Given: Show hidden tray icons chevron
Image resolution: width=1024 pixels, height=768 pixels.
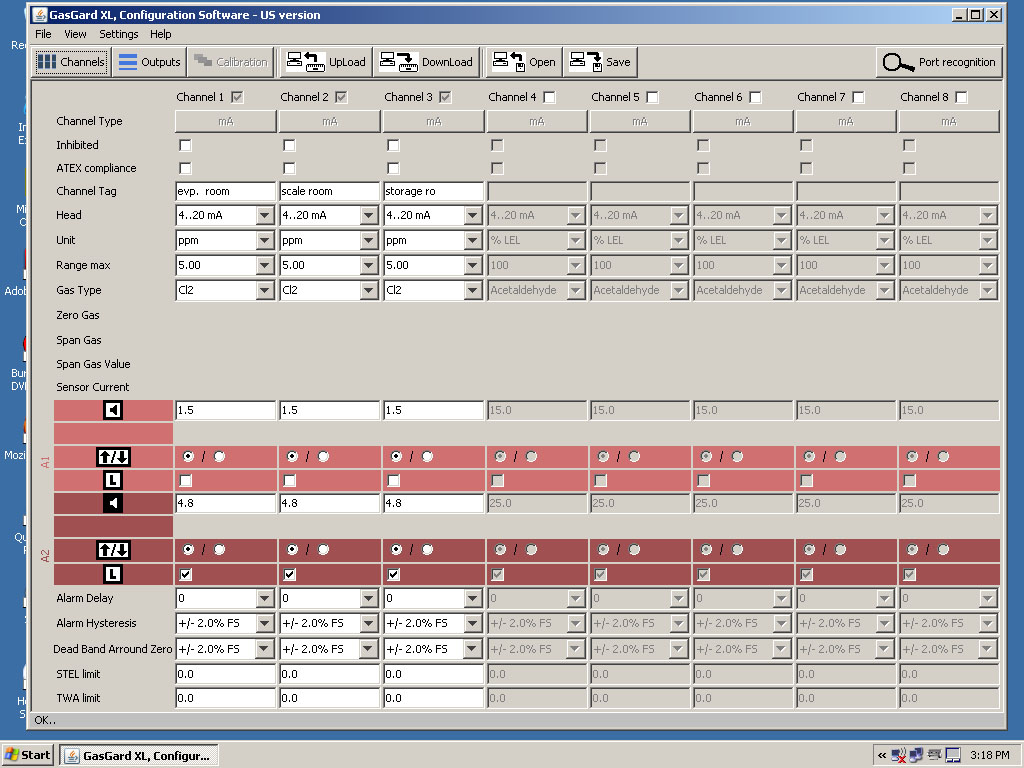Looking at the screenshot, I should pos(882,756).
